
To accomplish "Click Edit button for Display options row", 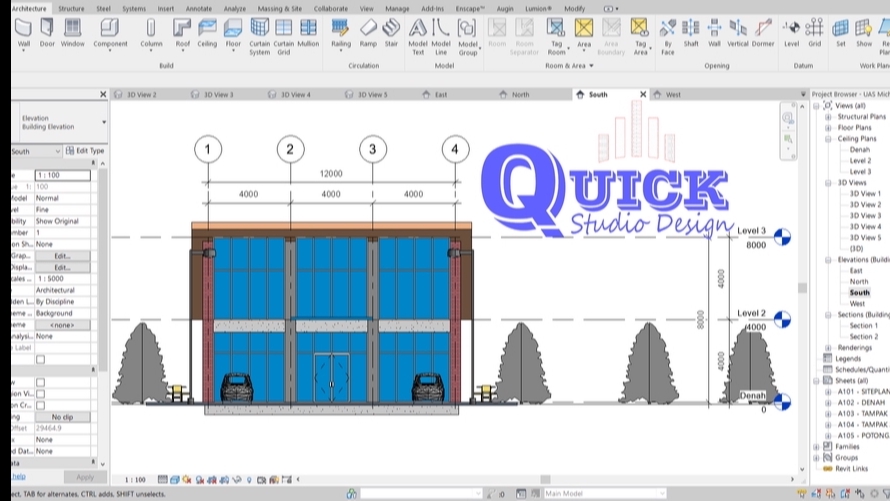I will point(62,267).
